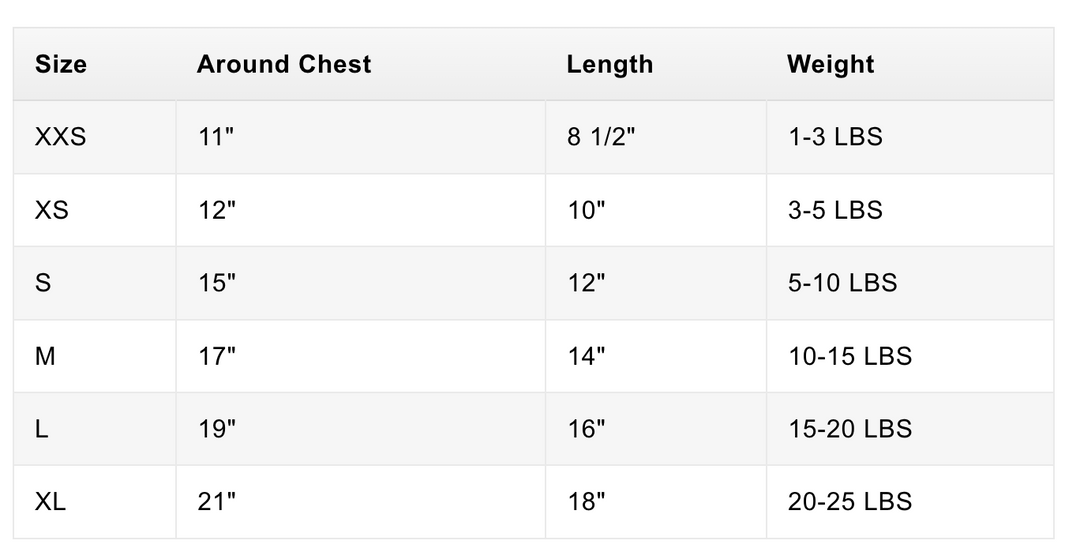Click the Weight column header
This screenshot has height=548, width=1080.
click(x=910, y=64)
